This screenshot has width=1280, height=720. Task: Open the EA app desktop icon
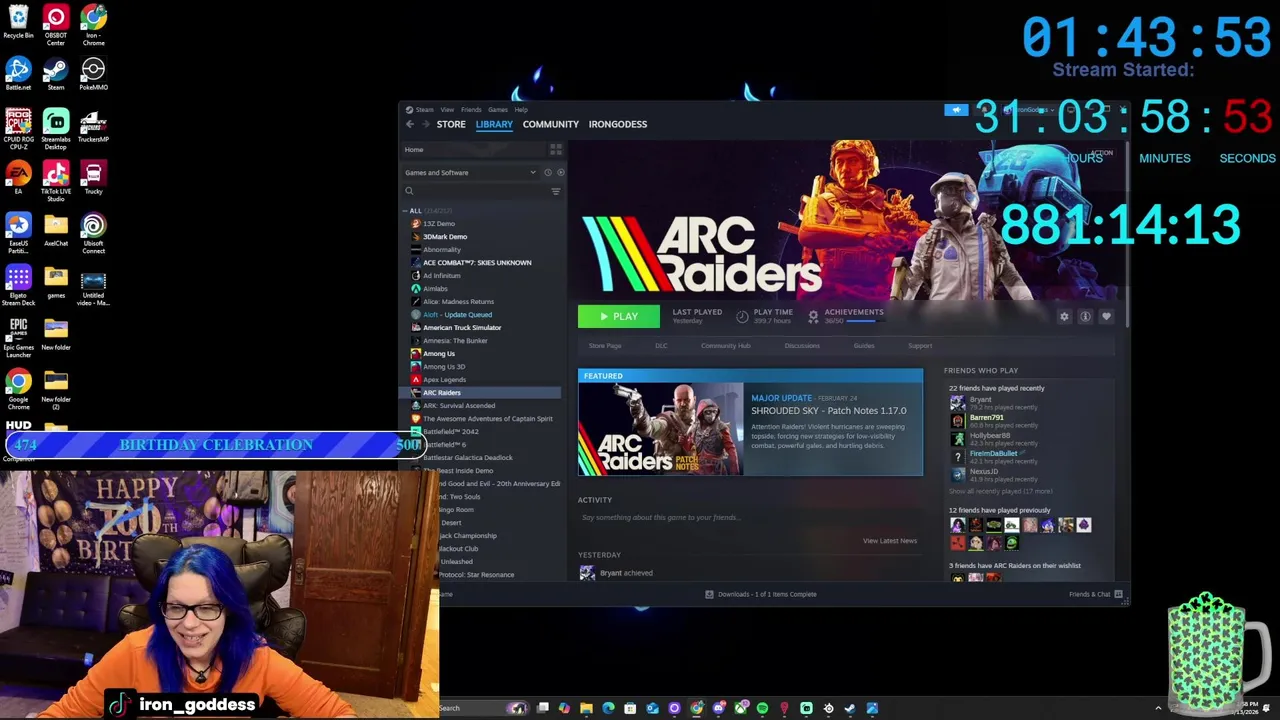pos(18,178)
